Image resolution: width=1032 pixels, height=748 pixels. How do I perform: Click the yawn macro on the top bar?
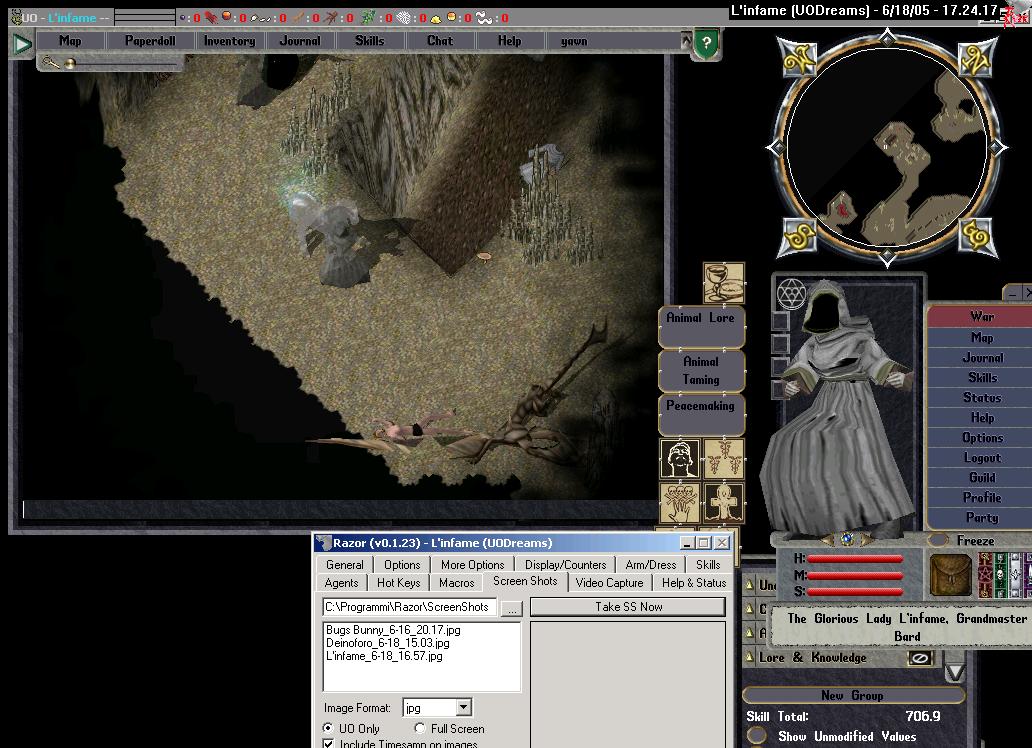[574, 41]
